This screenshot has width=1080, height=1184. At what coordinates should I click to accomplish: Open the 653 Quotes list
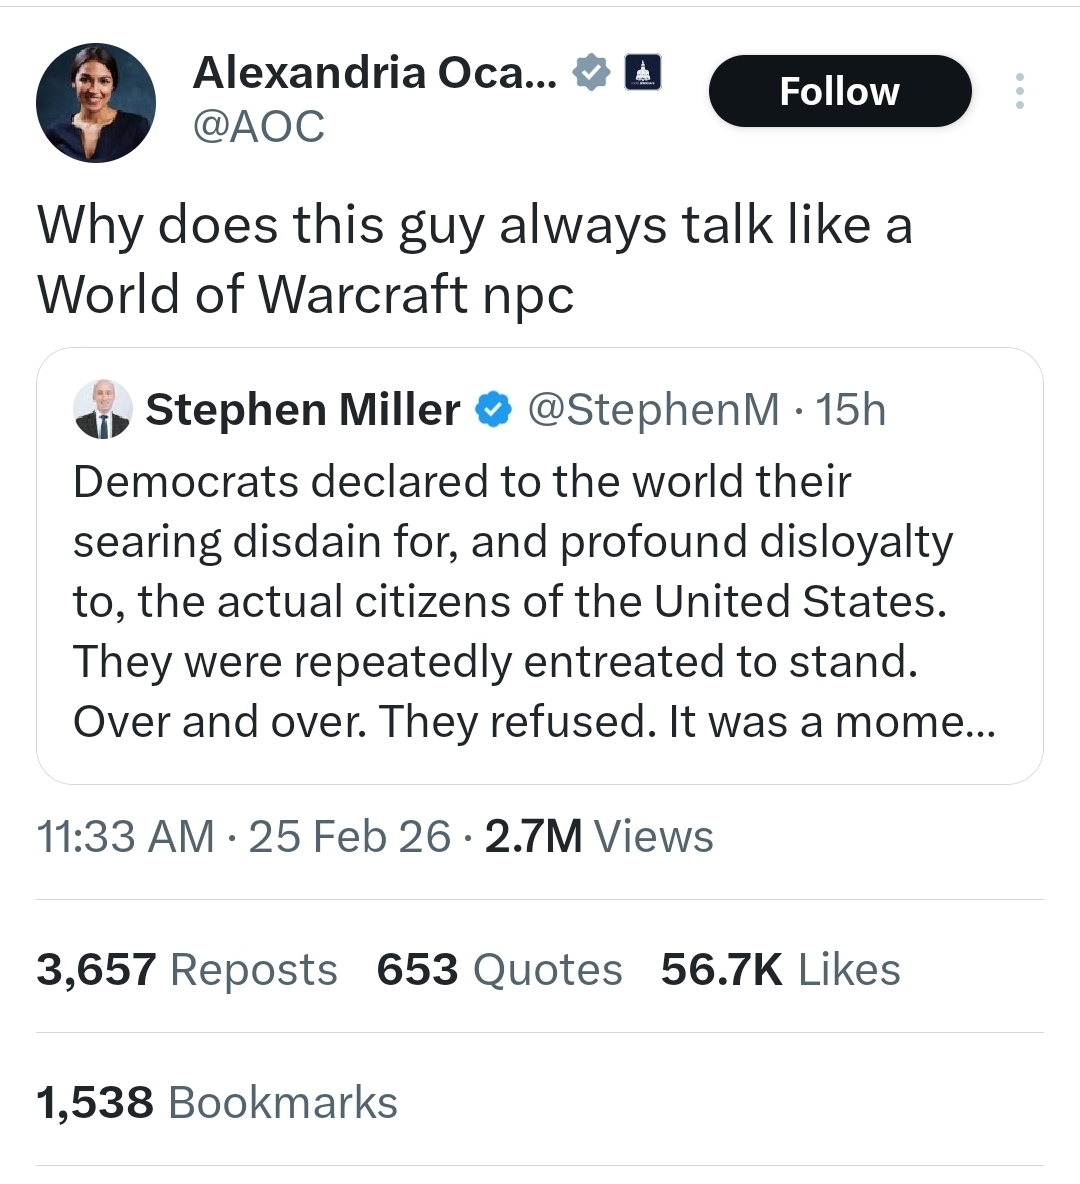(499, 969)
